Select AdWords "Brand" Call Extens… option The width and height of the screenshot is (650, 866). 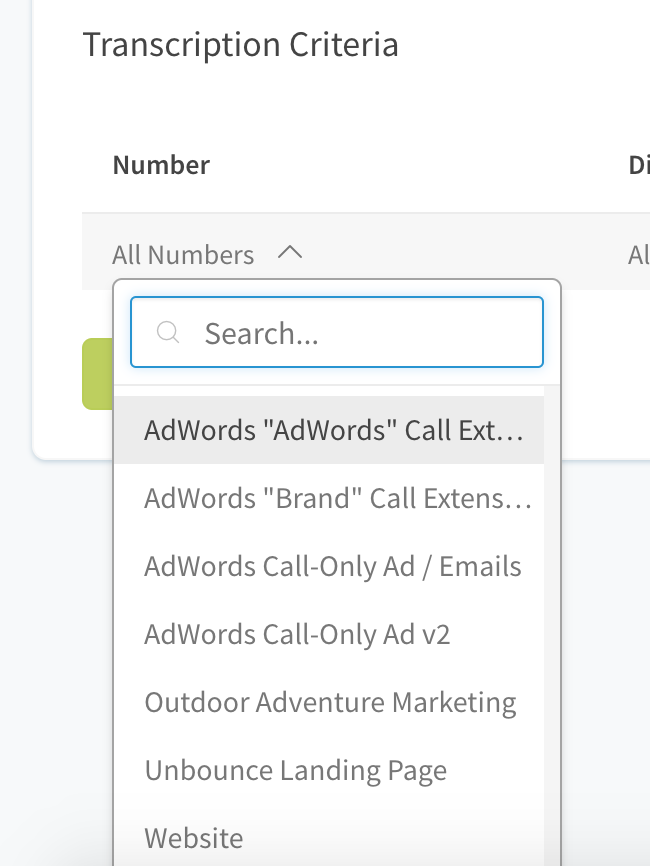click(329, 498)
